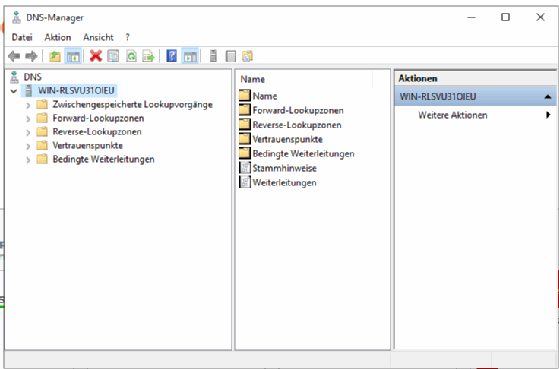This screenshot has height=369, width=559.
Task: Expand Zwischengespeicherte Lookupvorgänge tree node
Action: [x=28, y=105]
